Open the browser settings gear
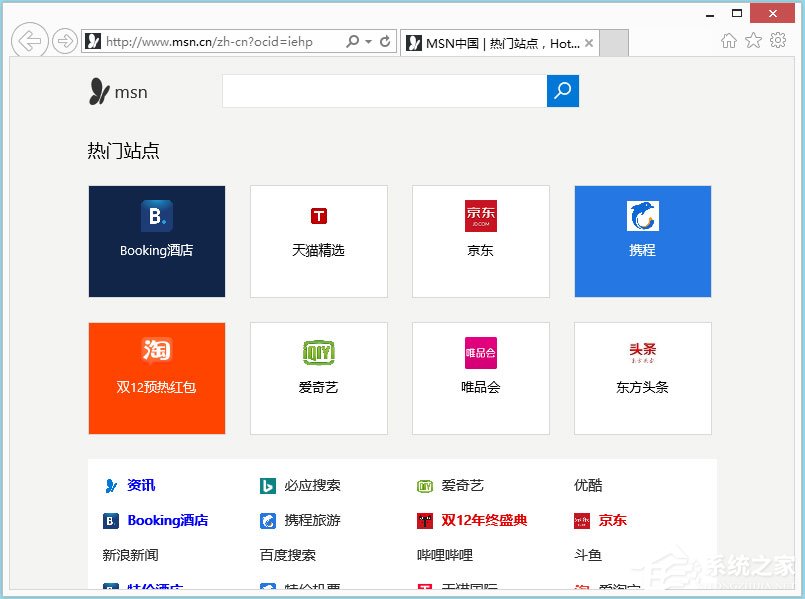 coord(779,41)
